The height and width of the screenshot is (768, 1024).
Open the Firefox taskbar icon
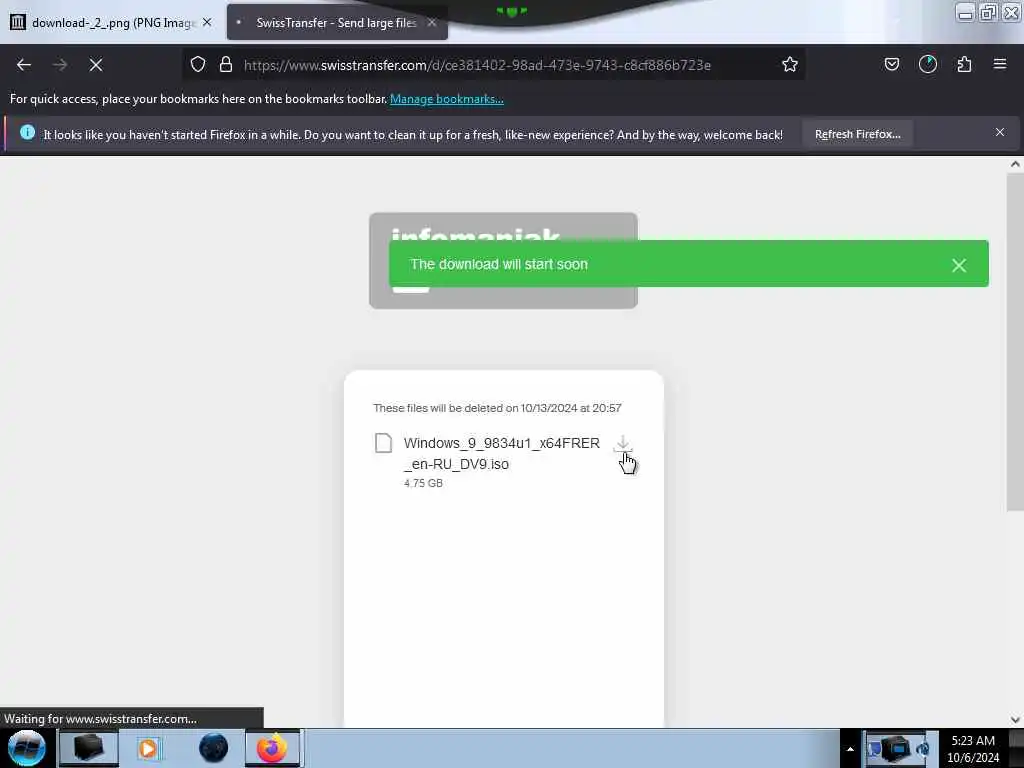coord(272,748)
